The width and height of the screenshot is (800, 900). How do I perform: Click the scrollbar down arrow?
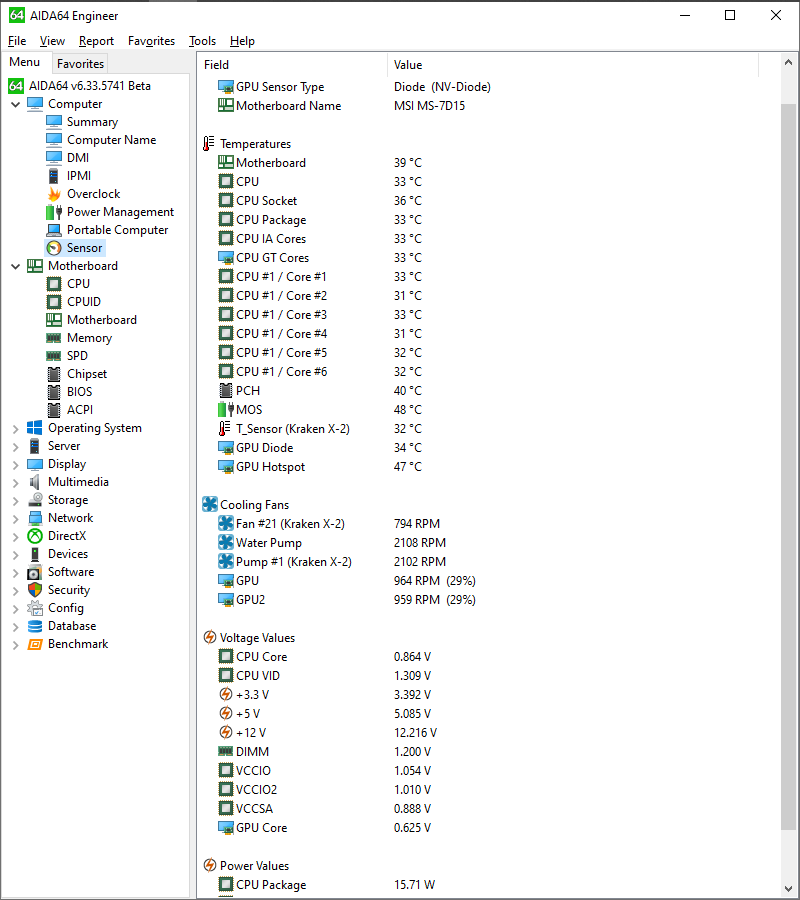coord(788,889)
